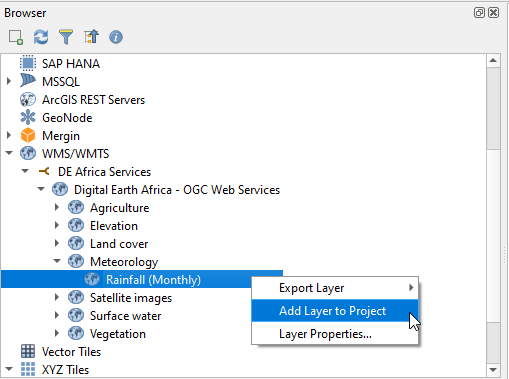Click the scrollbar down arrow
The height and width of the screenshot is (379, 509).
pyautogui.click(x=493, y=369)
